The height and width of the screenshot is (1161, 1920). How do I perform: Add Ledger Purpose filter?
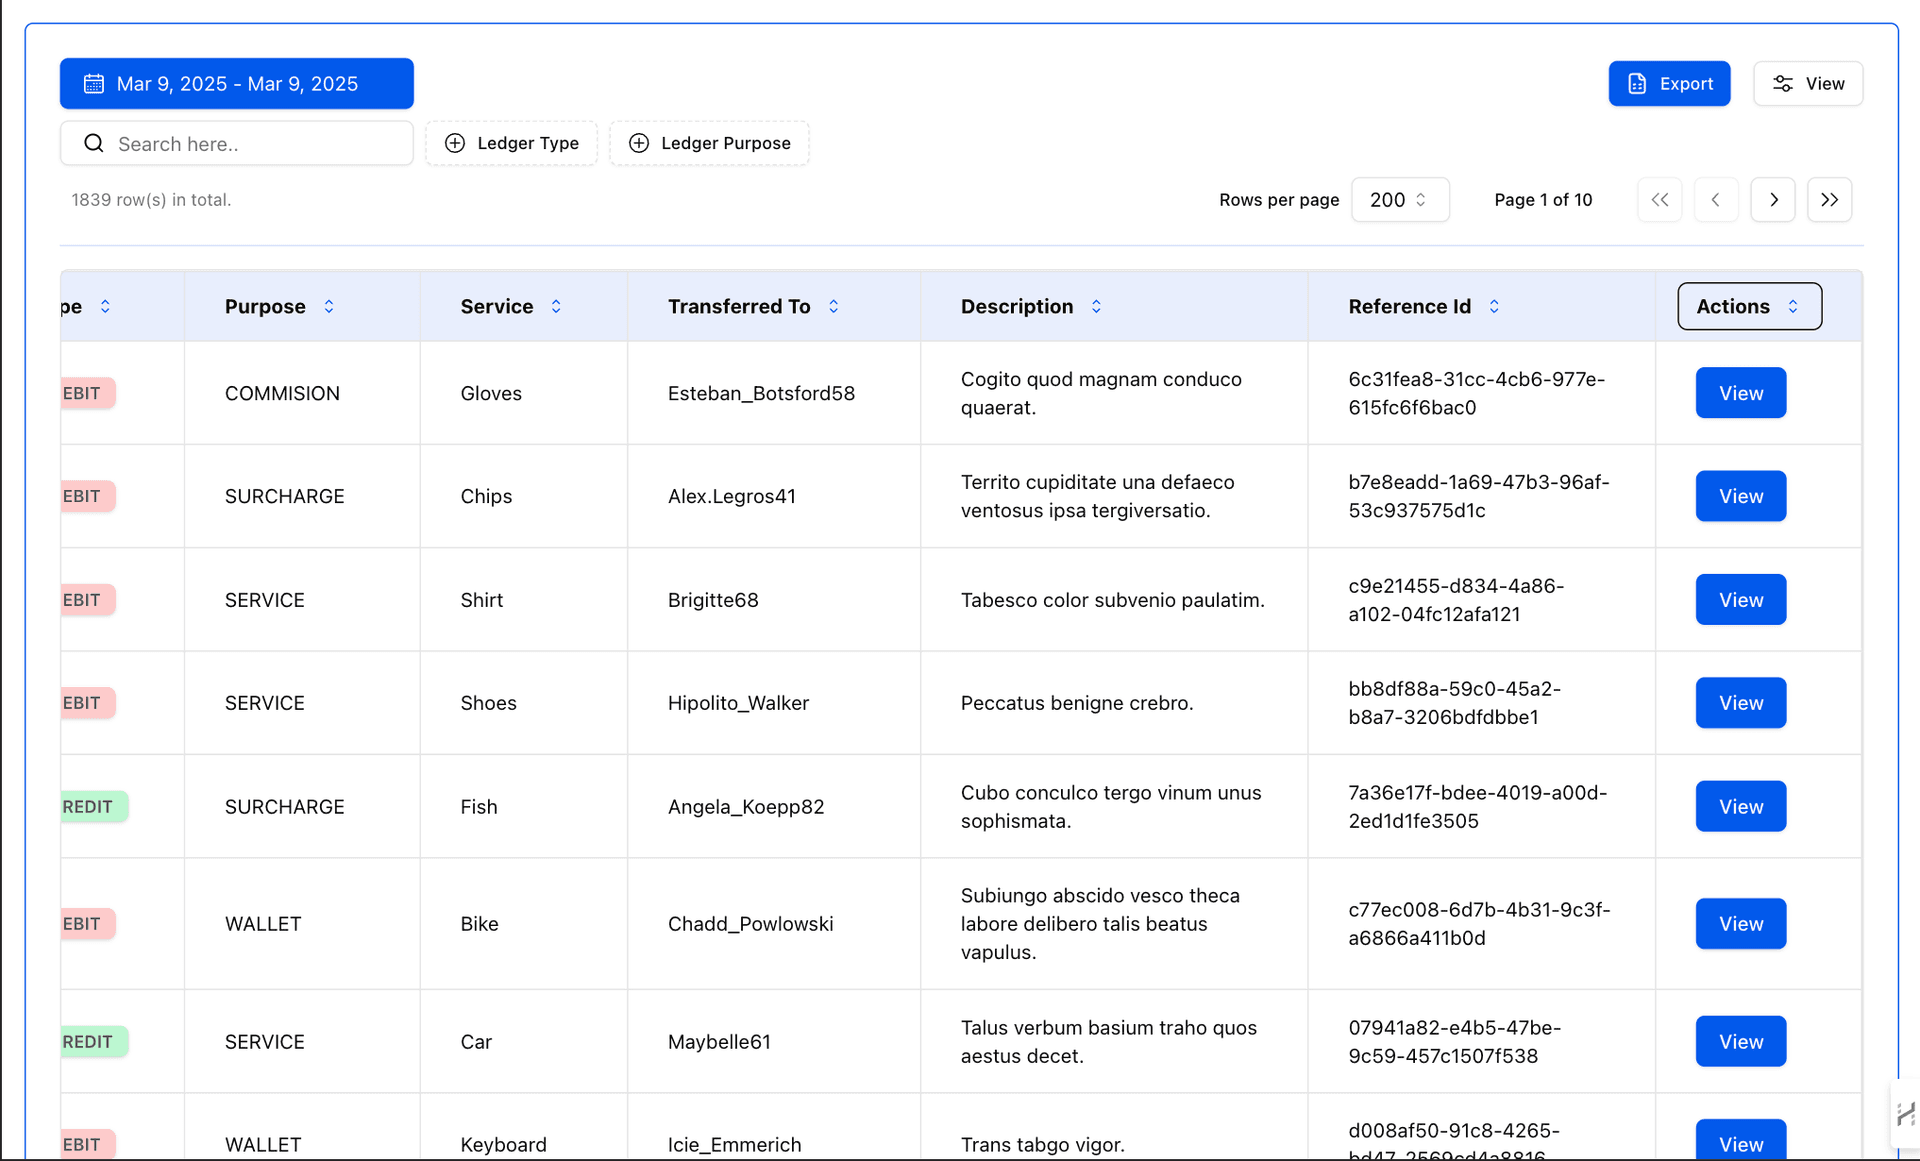point(709,143)
